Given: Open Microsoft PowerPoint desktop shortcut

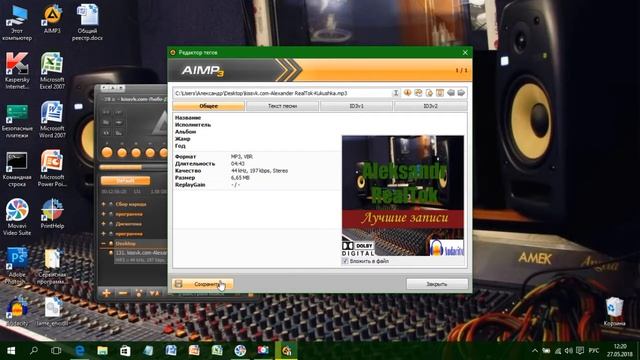Looking at the screenshot, I should 52,169.
